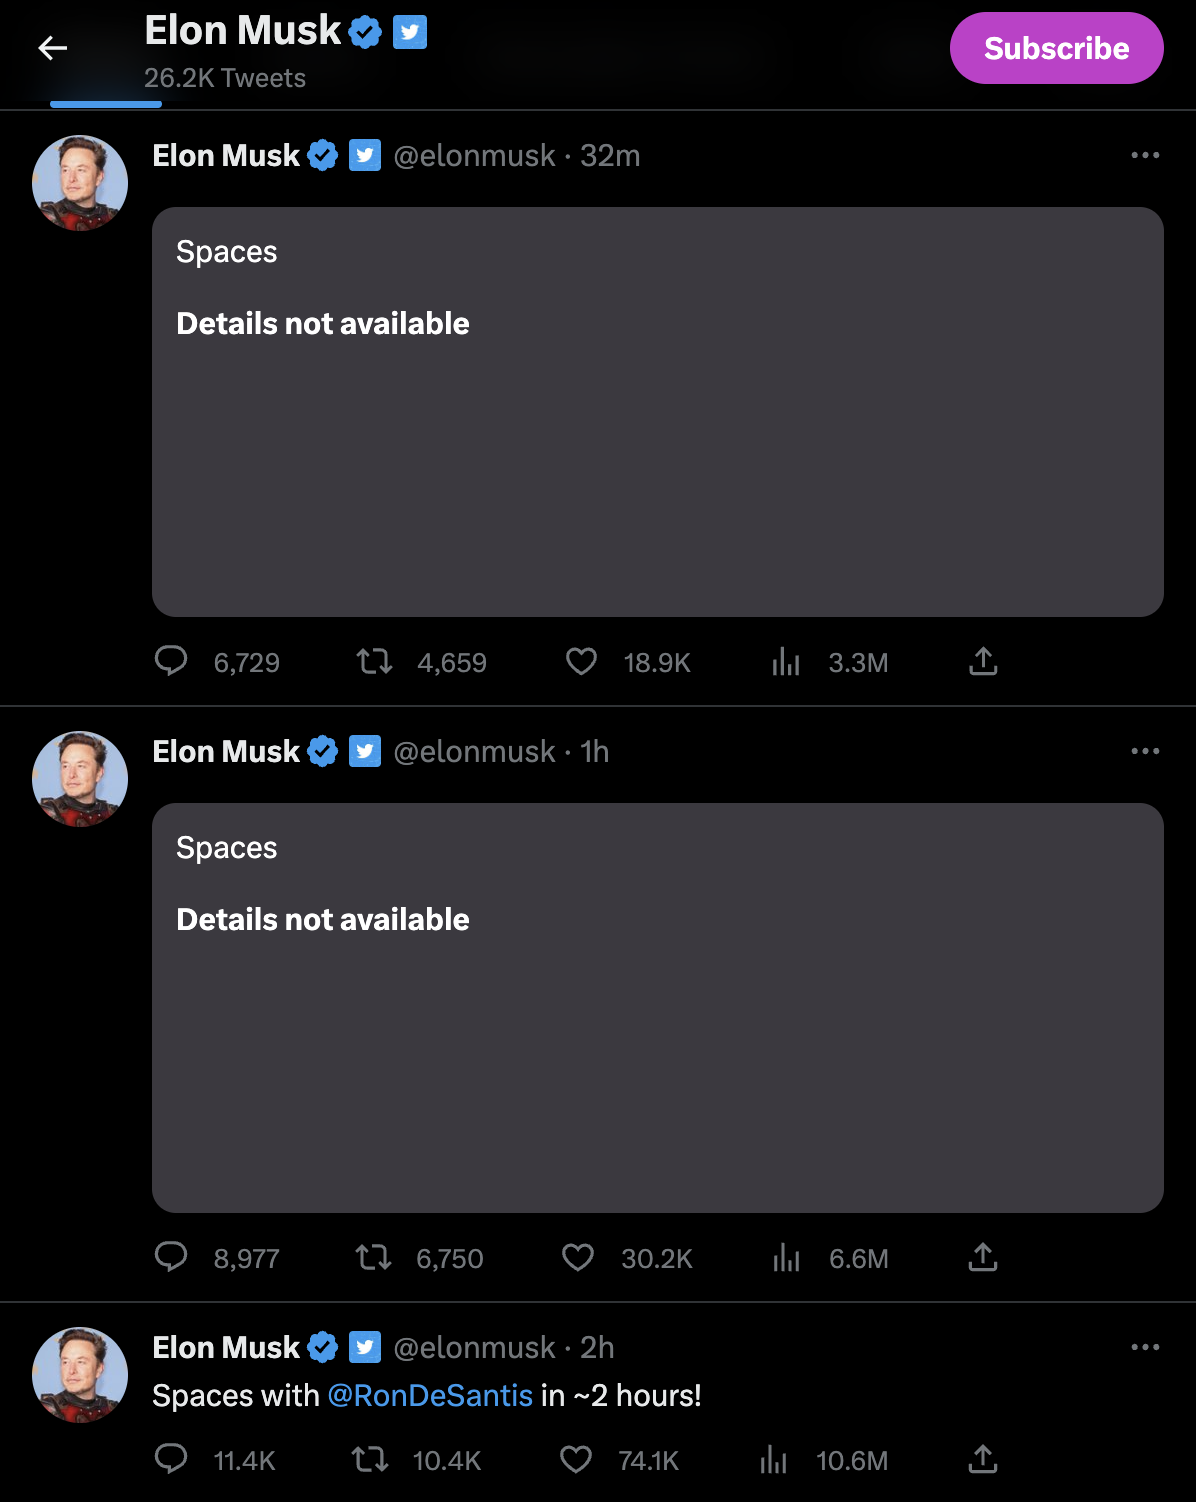Share the 32m-old tweet

(x=983, y=661)
